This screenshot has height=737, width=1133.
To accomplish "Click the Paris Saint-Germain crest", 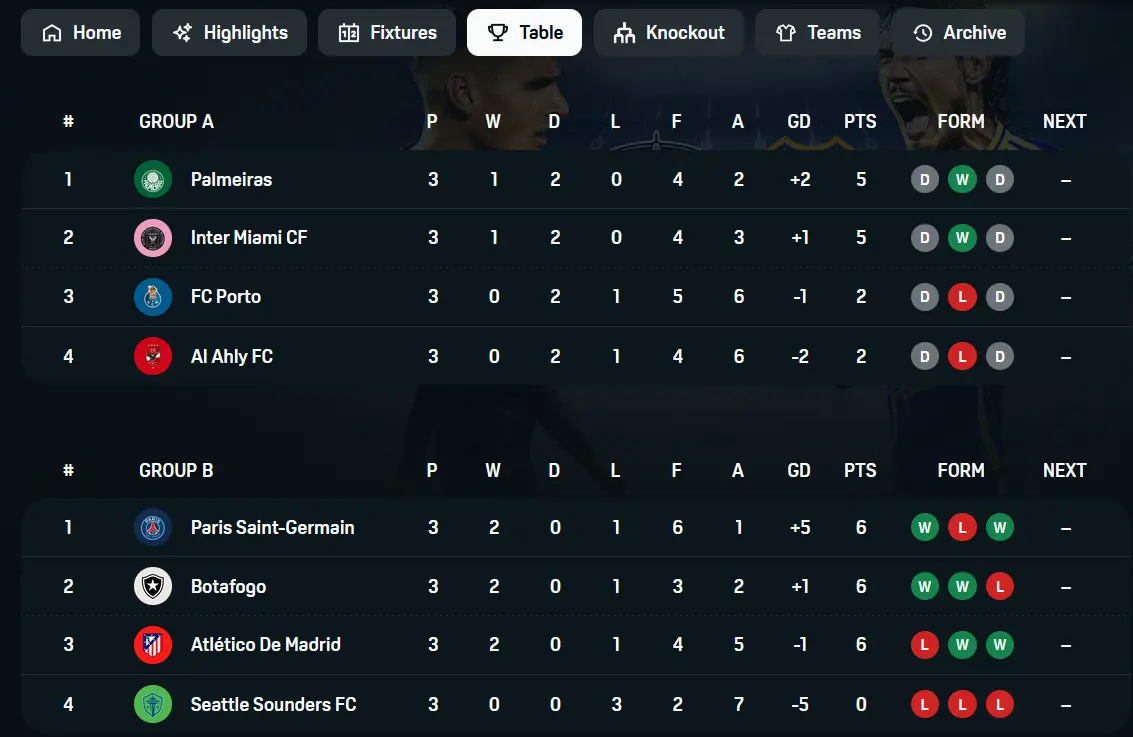I will (x=152, y=527).
